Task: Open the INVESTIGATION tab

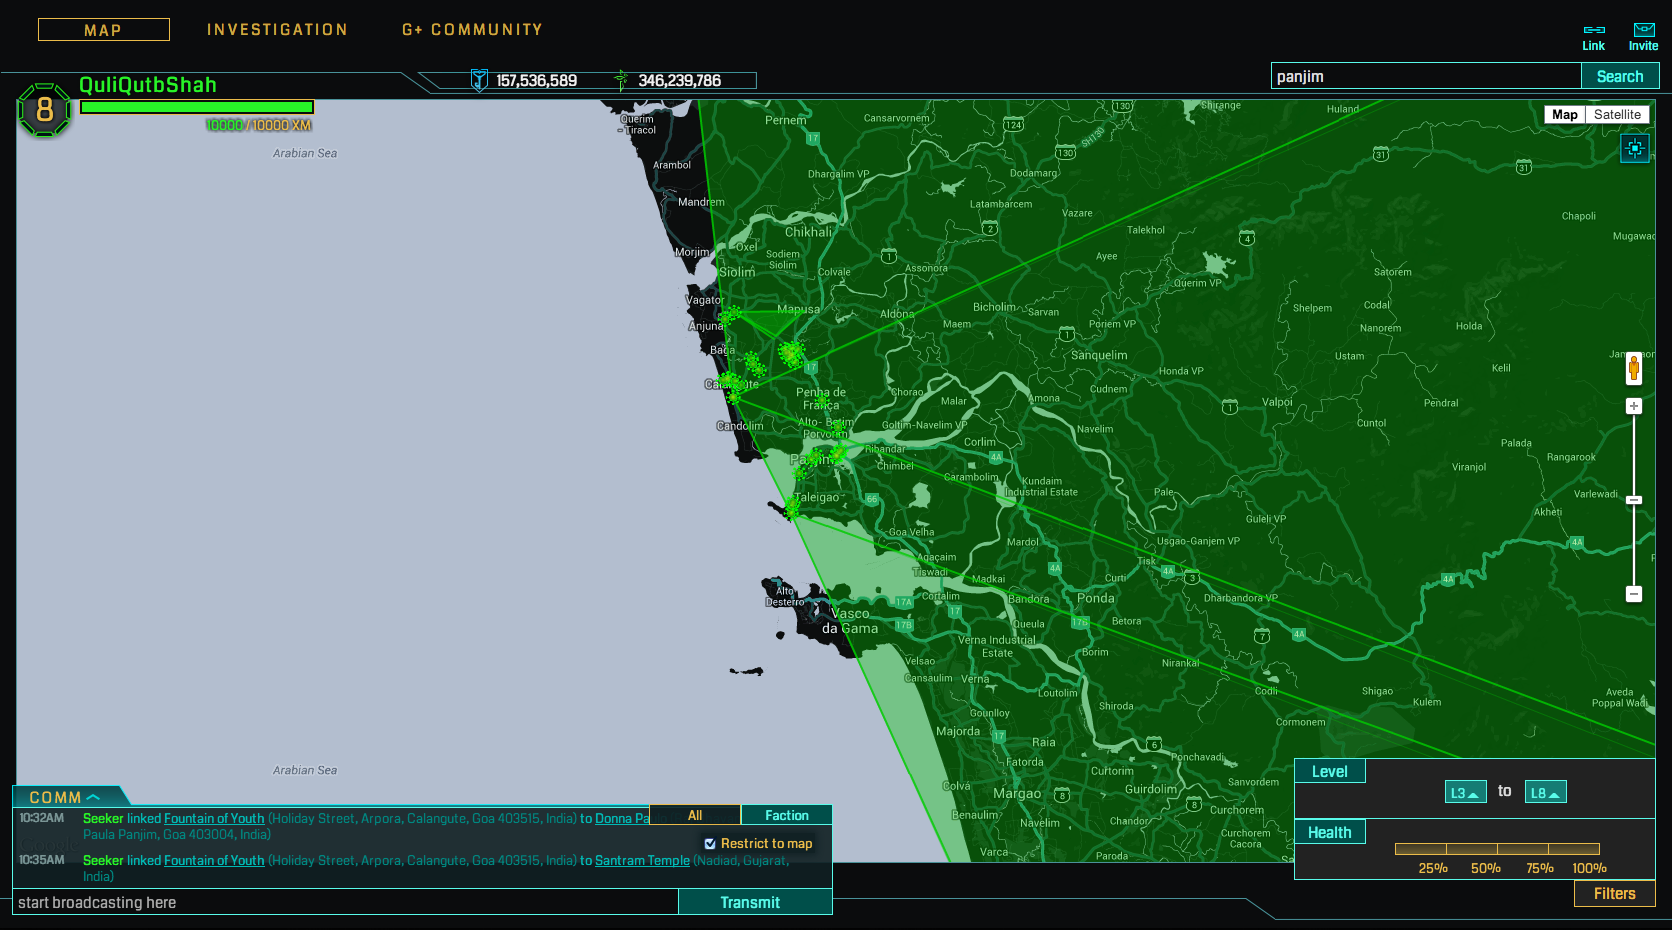Action: [x=277, y=30]
